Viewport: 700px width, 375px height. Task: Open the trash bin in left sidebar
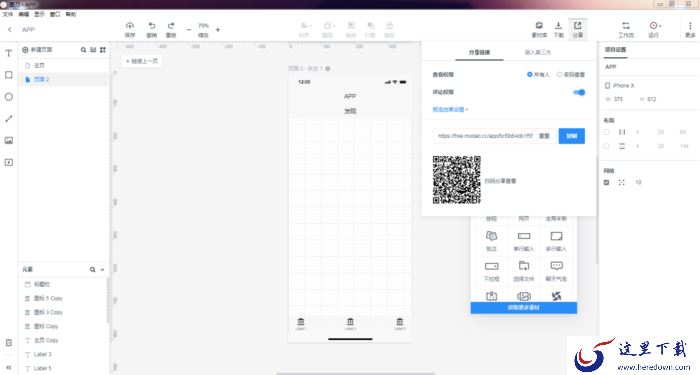8,343
